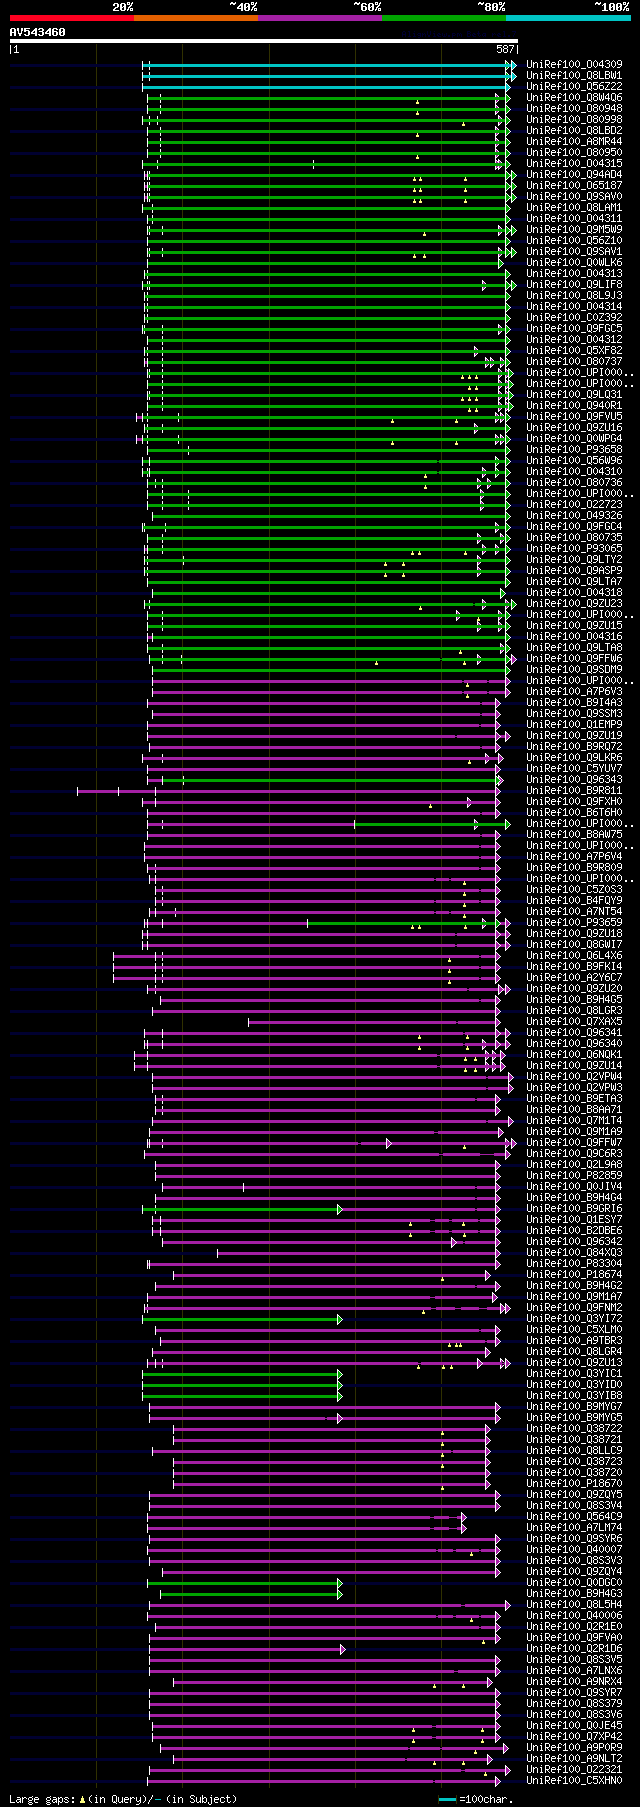Open hit UniRef100_A8MR44
Screen dimensions: 640x1807
[574, 142]
